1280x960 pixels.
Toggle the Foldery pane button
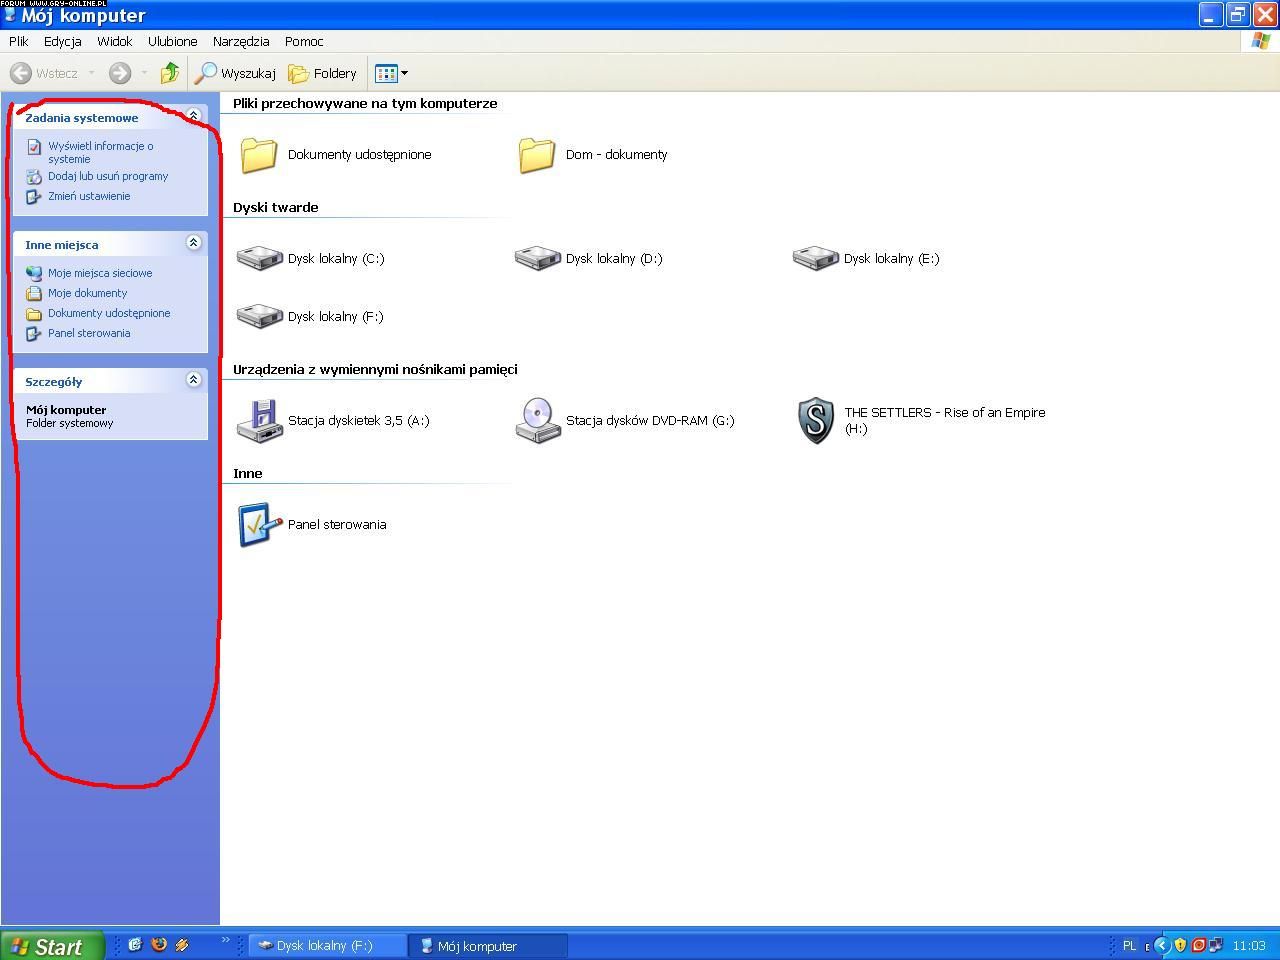[x=322, y=73]
